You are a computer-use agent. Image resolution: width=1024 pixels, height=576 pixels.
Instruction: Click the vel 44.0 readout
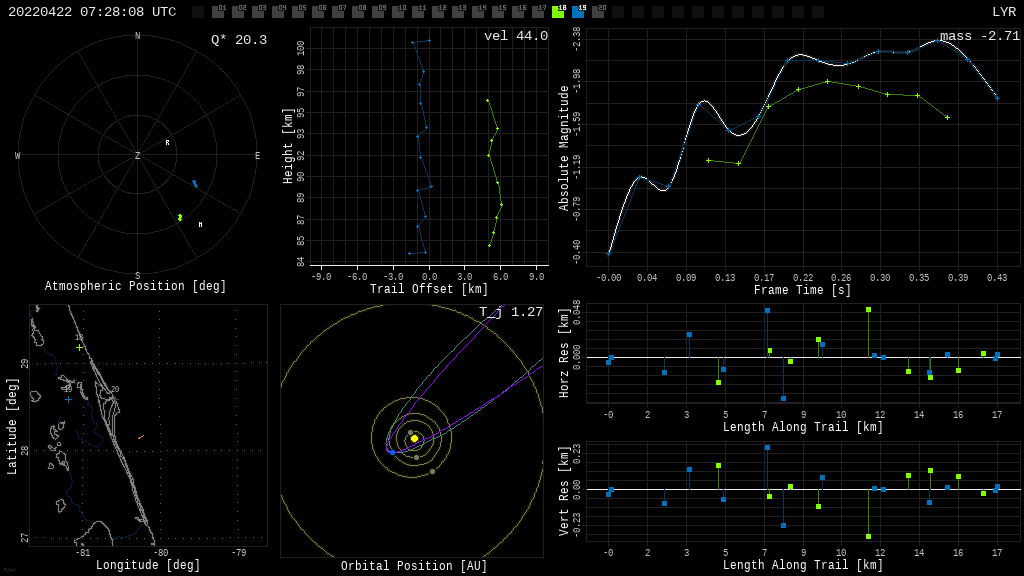coord(515,36)
